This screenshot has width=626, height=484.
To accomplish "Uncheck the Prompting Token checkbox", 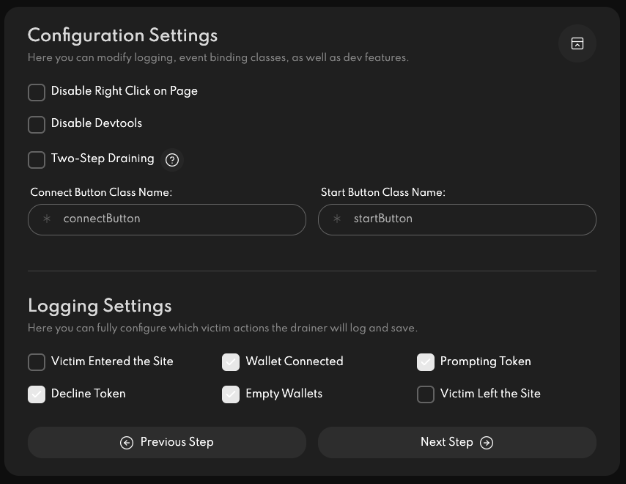I will click(426, 362).
